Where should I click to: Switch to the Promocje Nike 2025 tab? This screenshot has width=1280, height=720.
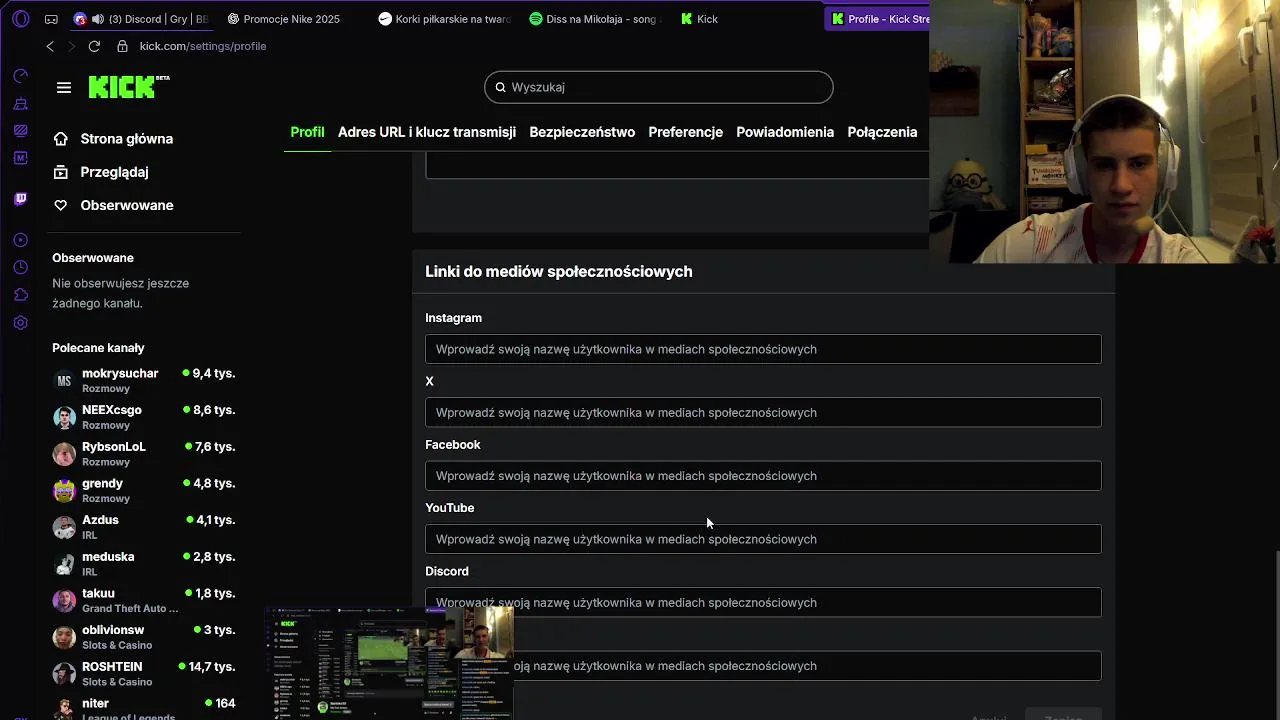coord(290,19)
